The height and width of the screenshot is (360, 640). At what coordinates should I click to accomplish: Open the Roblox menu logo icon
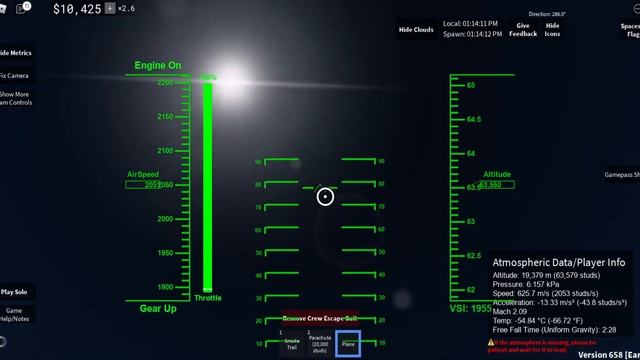pos(3,9)
